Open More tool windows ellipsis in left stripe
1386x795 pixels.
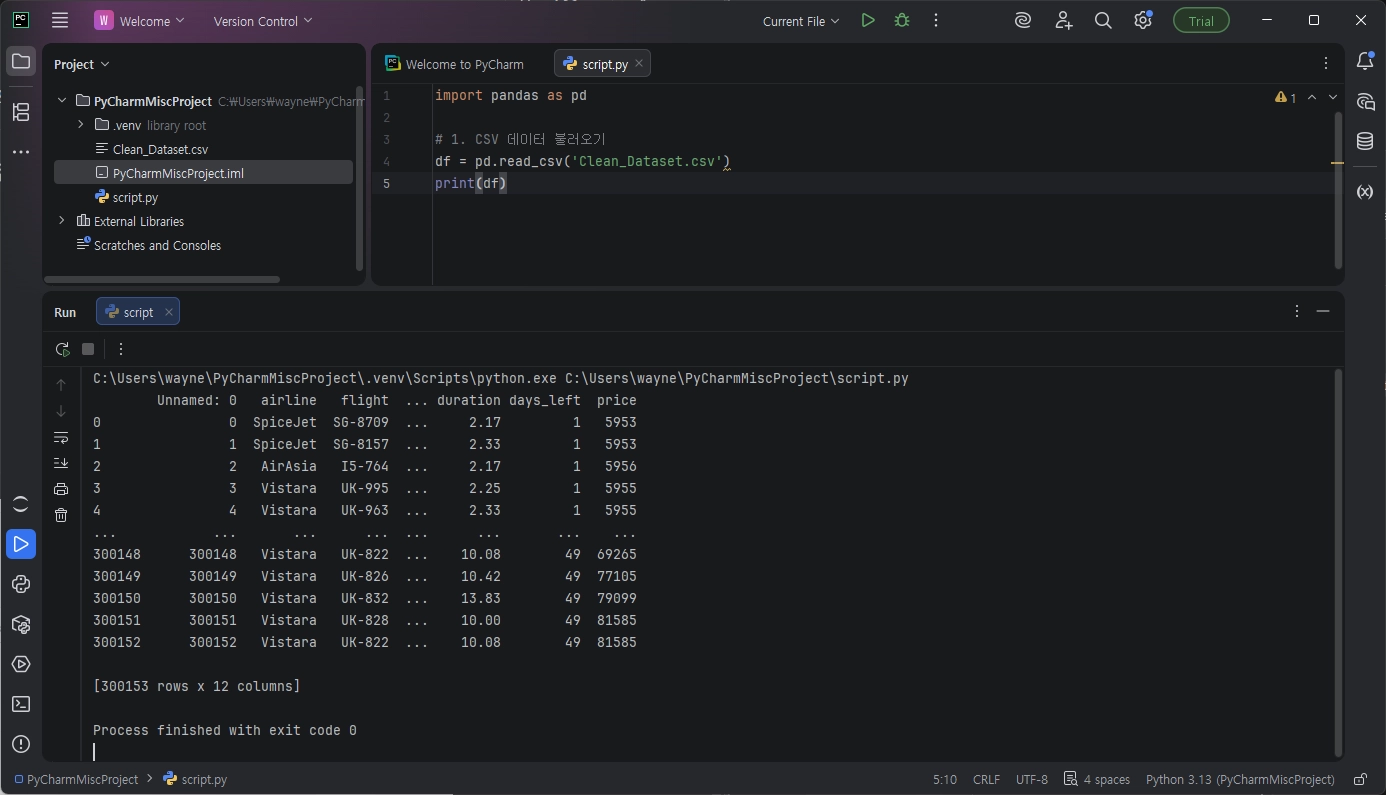pyautogui.click(x=20, y=152)
